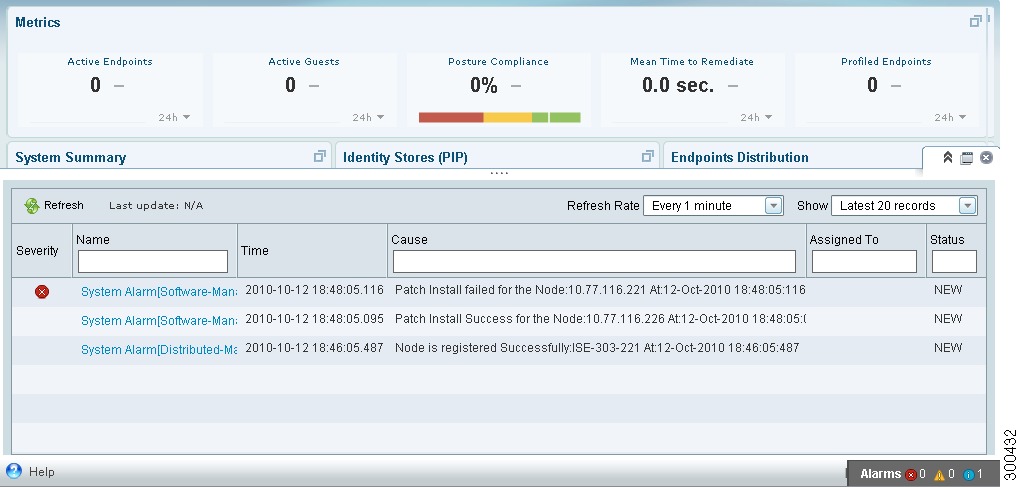
Task: Close the alarms pane
Action: coord(986,157)
